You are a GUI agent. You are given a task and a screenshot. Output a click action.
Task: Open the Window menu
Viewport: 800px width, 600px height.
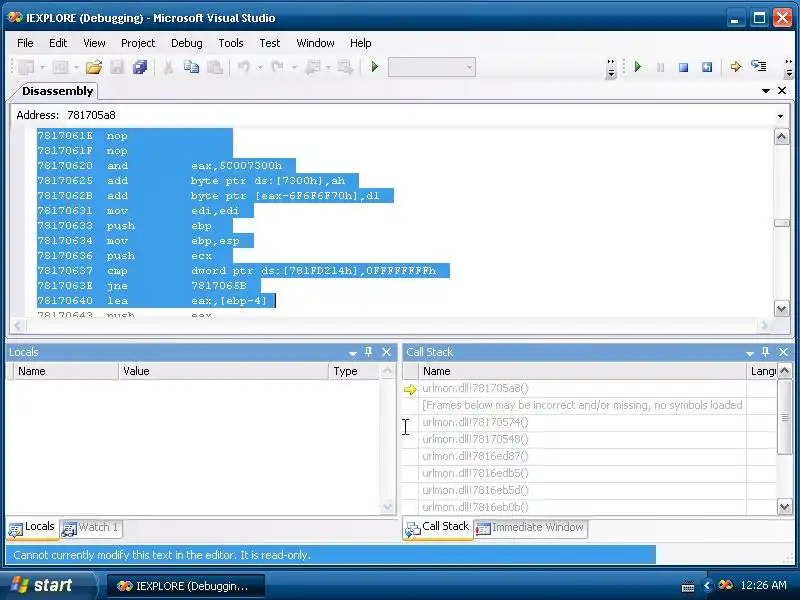[315, 43]
